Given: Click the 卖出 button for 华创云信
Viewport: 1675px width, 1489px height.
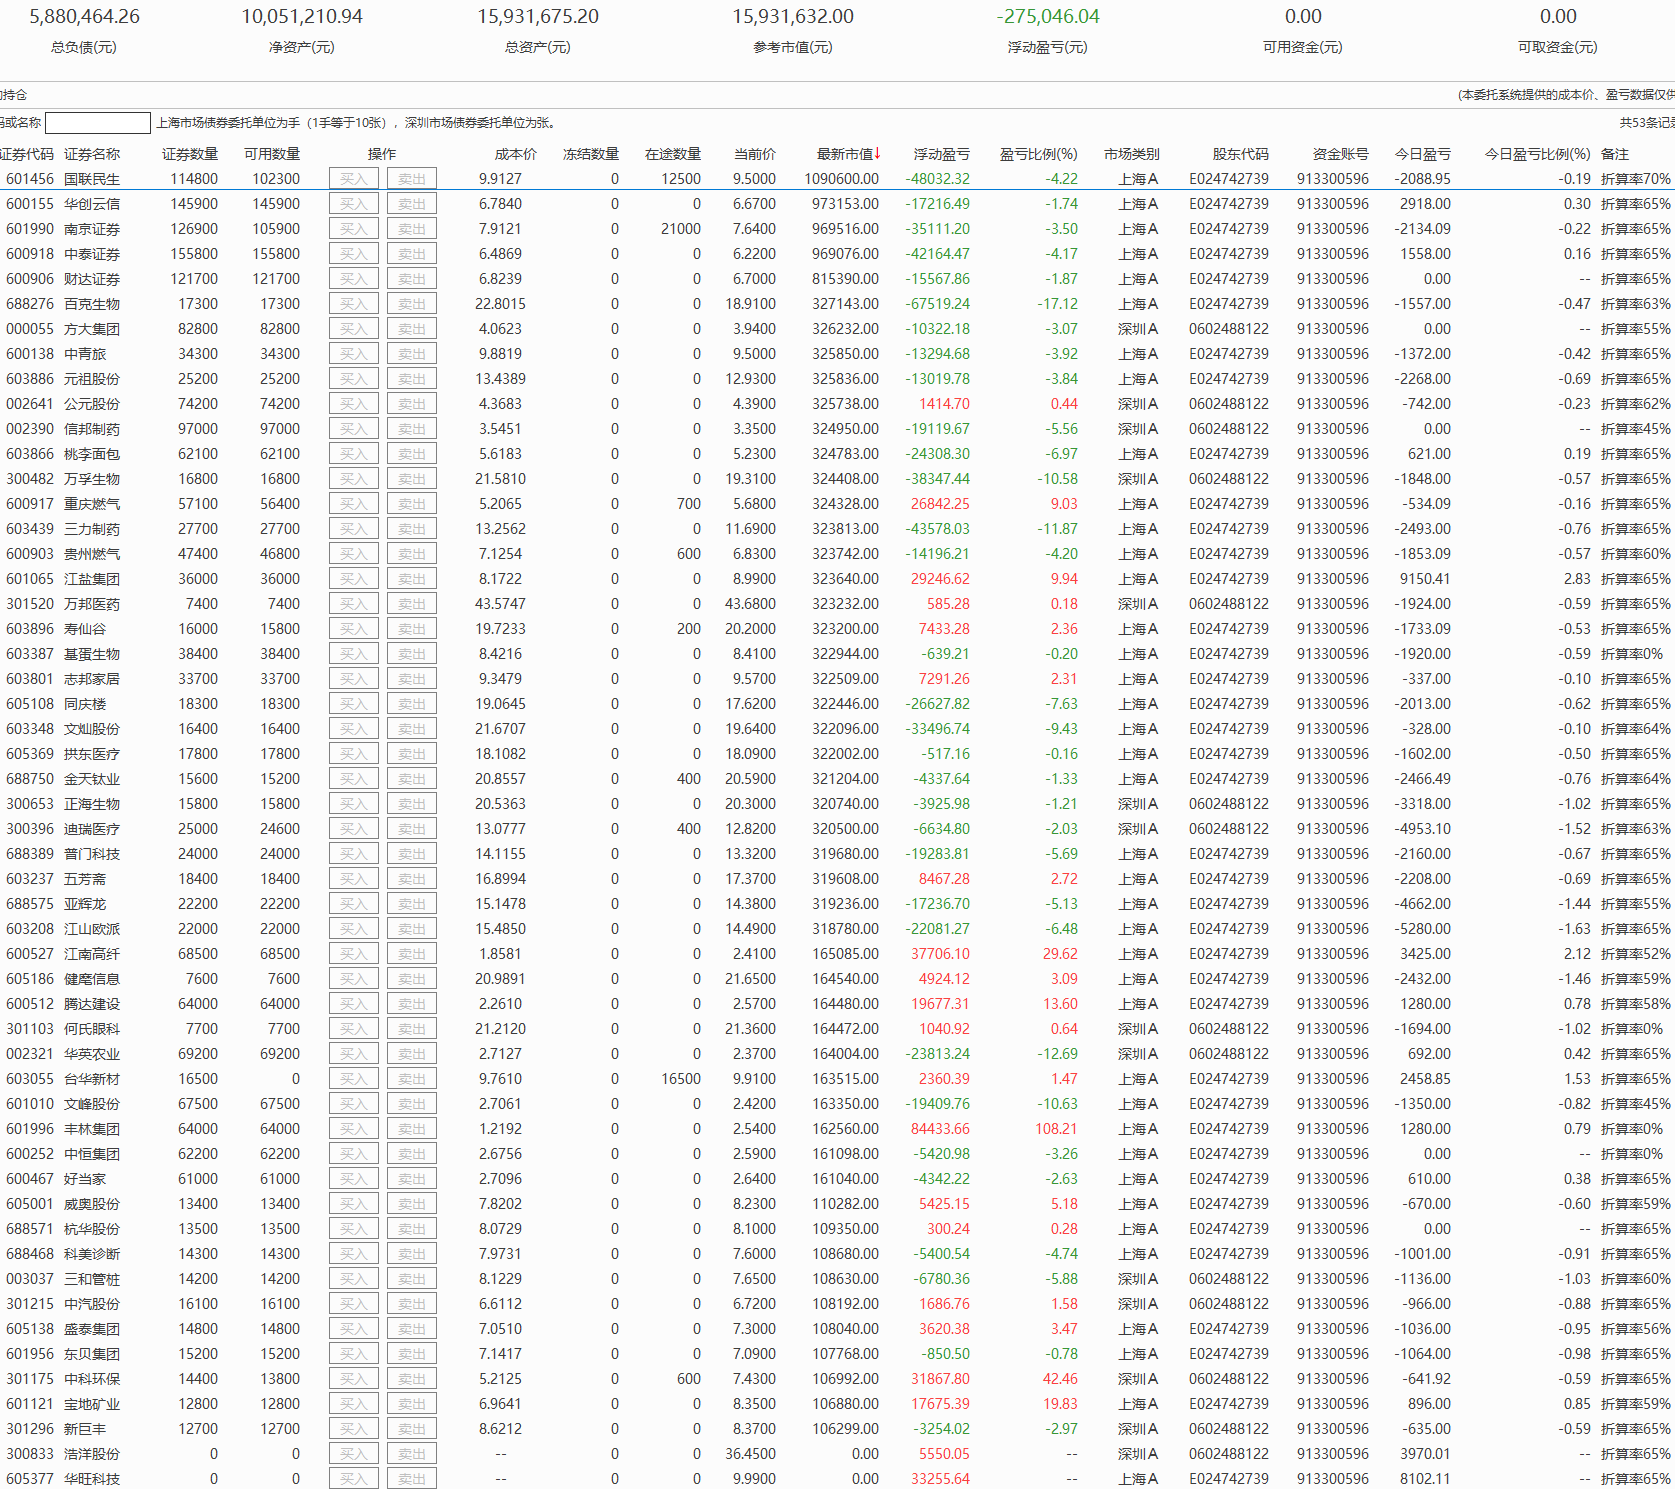Looking at the screenshot, I should pyautogui.click(x=412, y=204).
